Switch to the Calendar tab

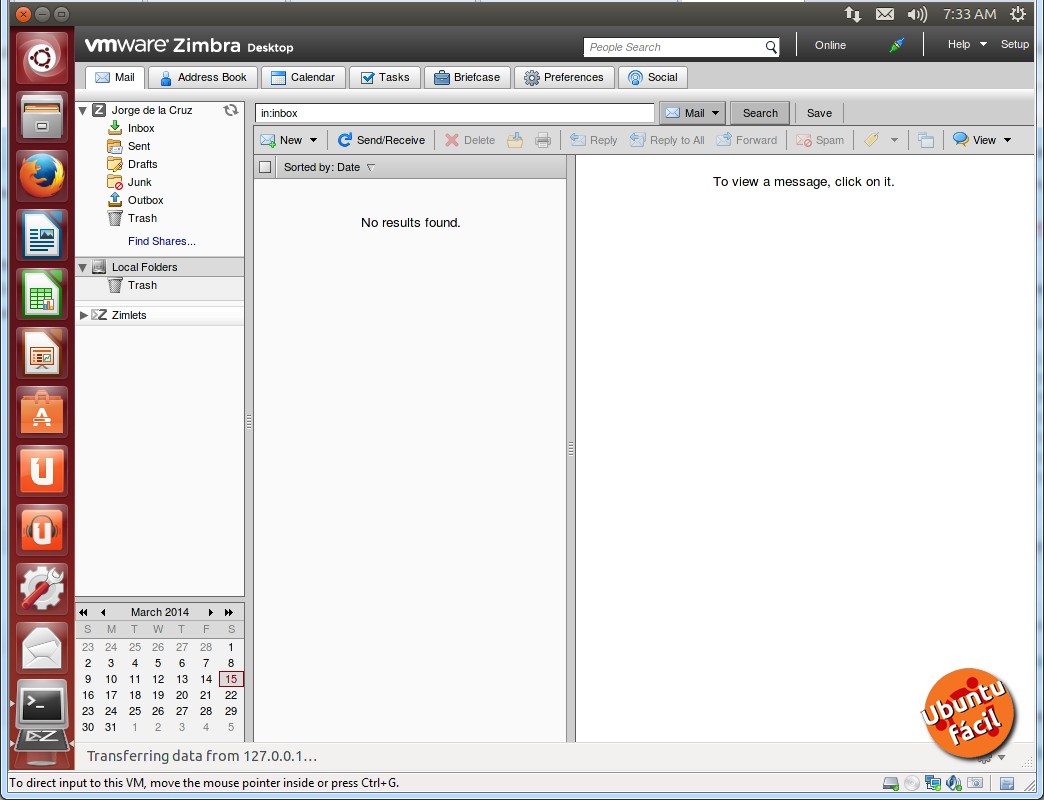pos(303,77)
